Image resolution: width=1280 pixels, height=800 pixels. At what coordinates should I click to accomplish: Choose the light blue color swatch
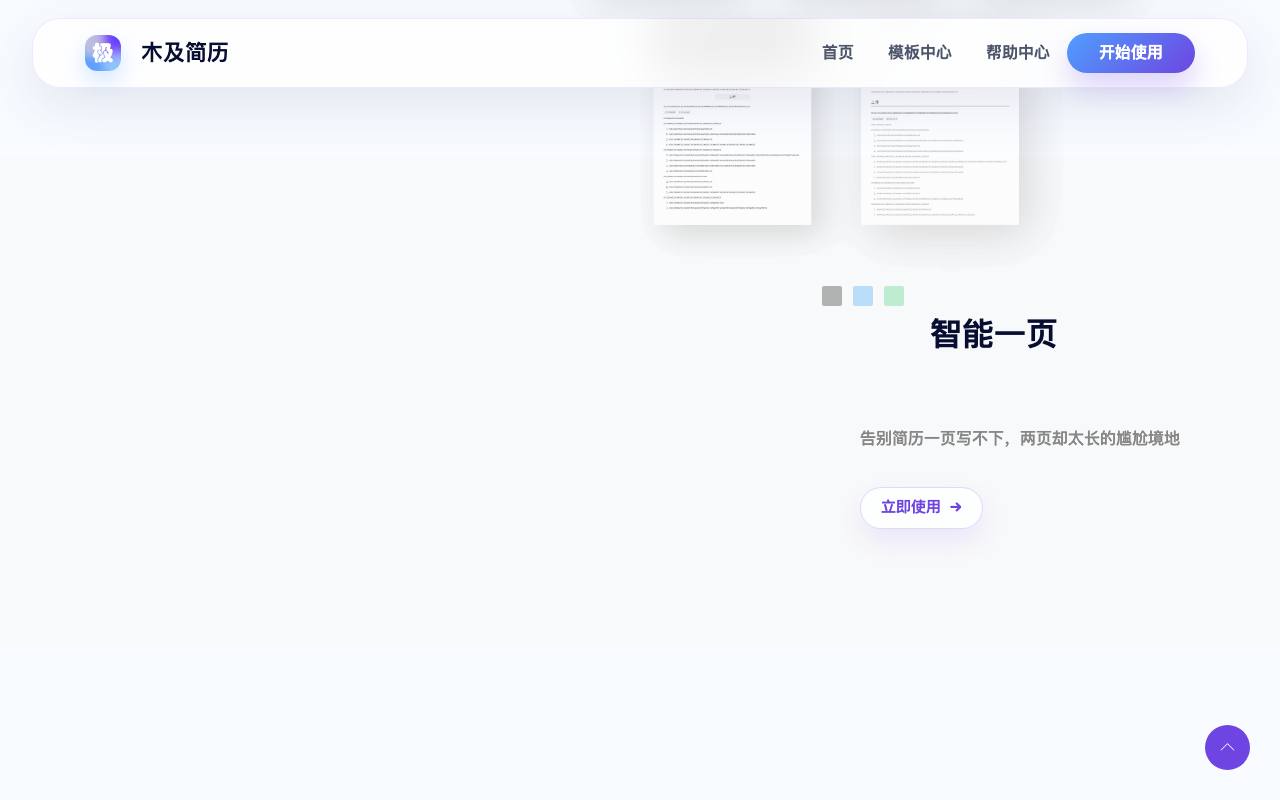(863, 296)
